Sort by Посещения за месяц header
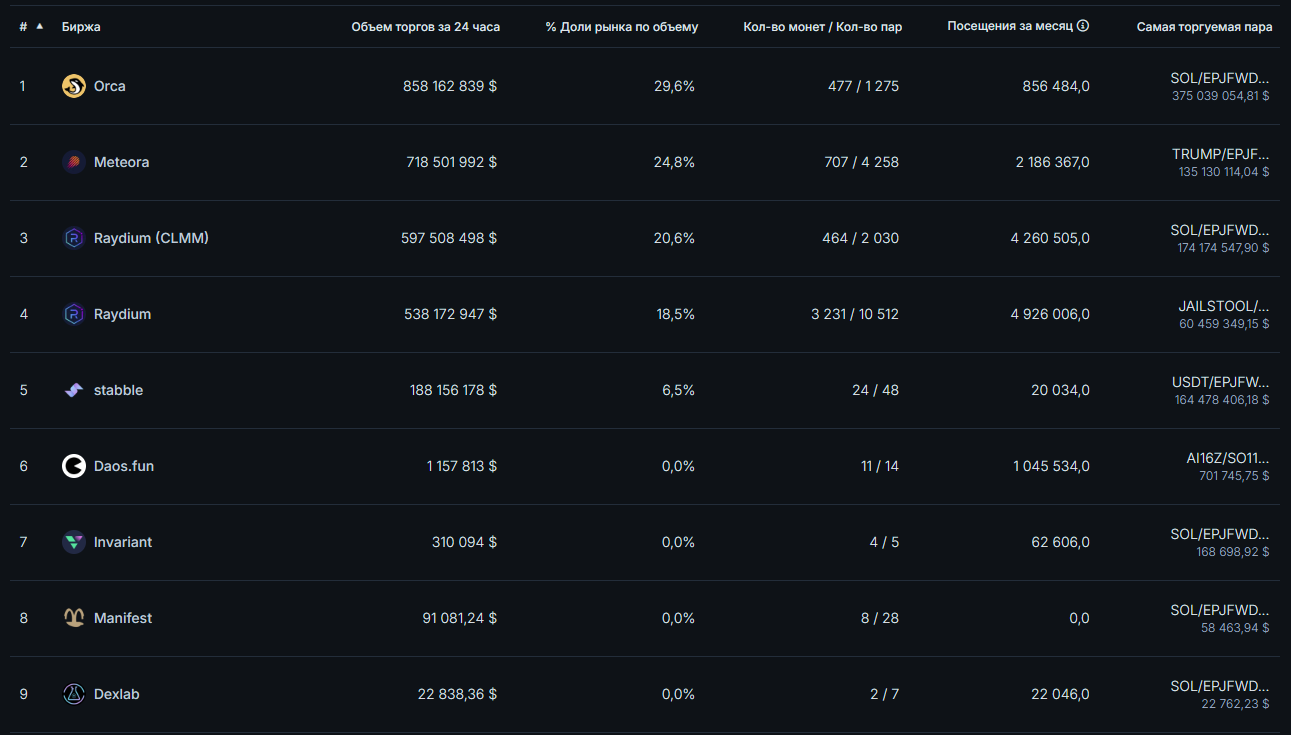The image size is (1291, 735). 1011,26
